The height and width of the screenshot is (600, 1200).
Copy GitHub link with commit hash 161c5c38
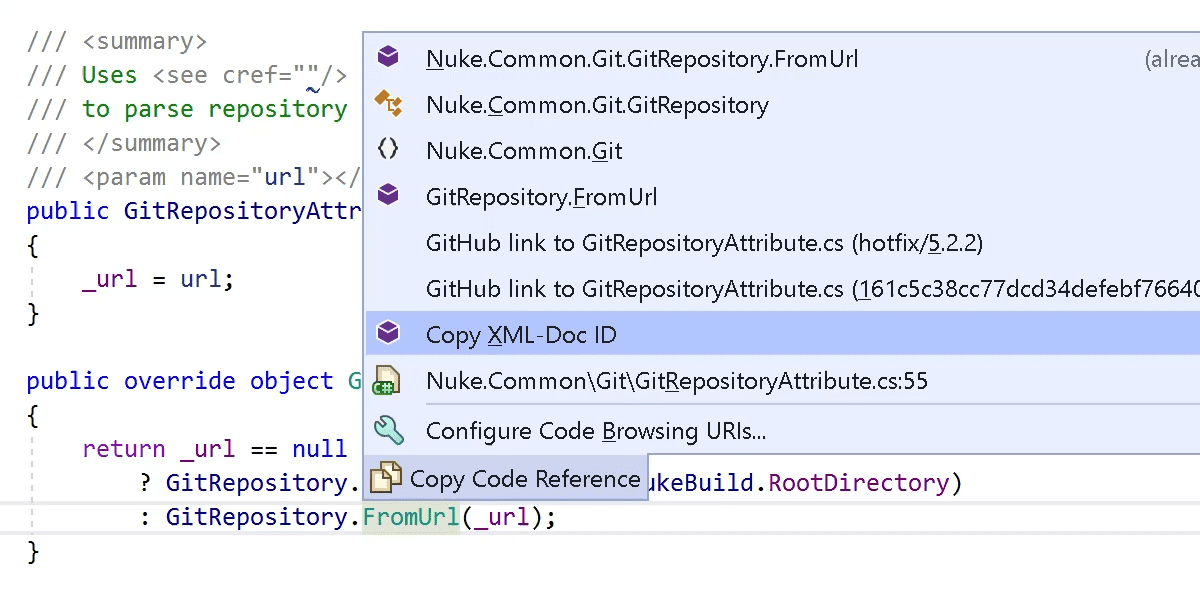tap(783, 289)
